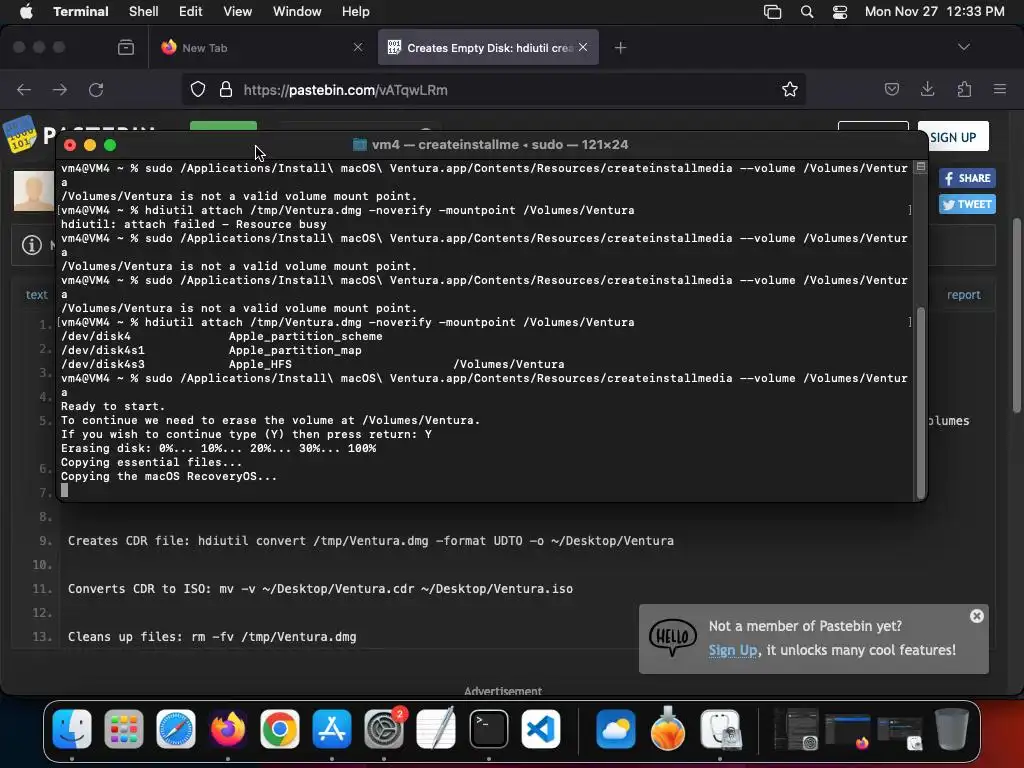
Task: Open Google Chrome from the Dock
Action: (280, 728)
